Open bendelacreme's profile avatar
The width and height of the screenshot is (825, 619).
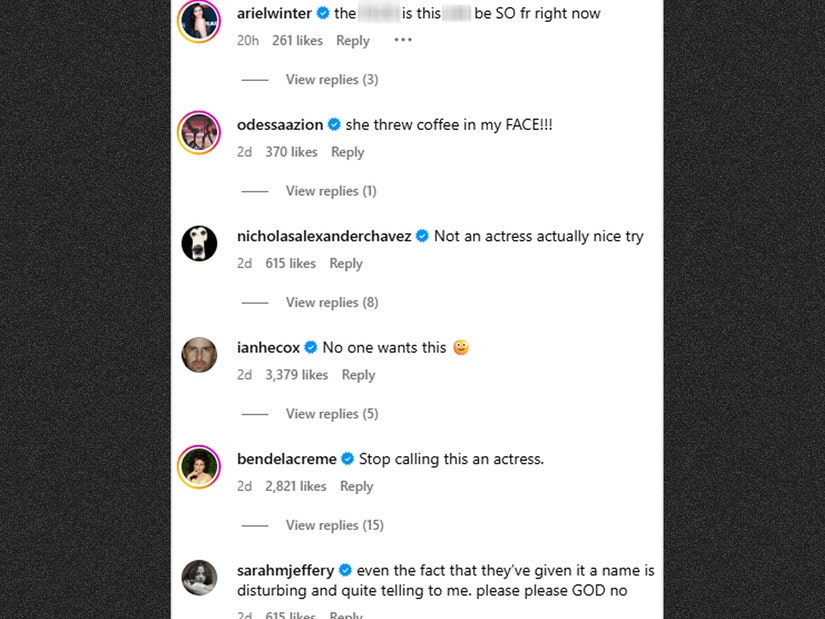click(199, 467)
